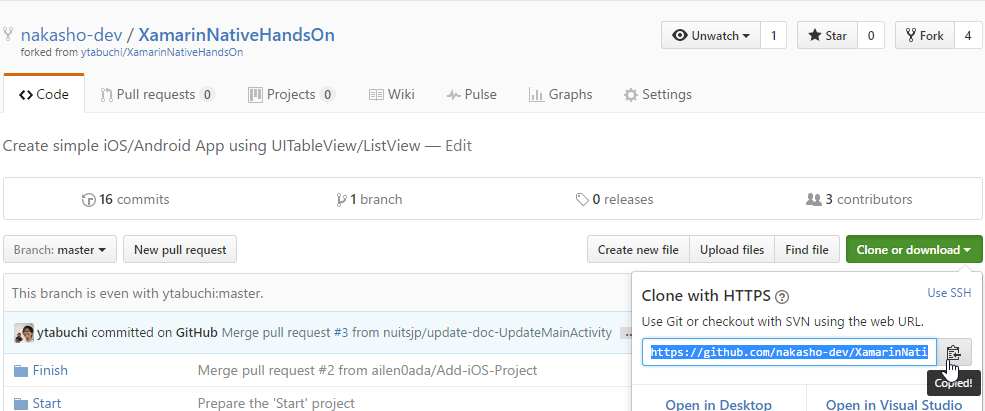This screenshot has height=411, width=985.
Task: Click Open in Visual Studio
Action: [894, 404]
